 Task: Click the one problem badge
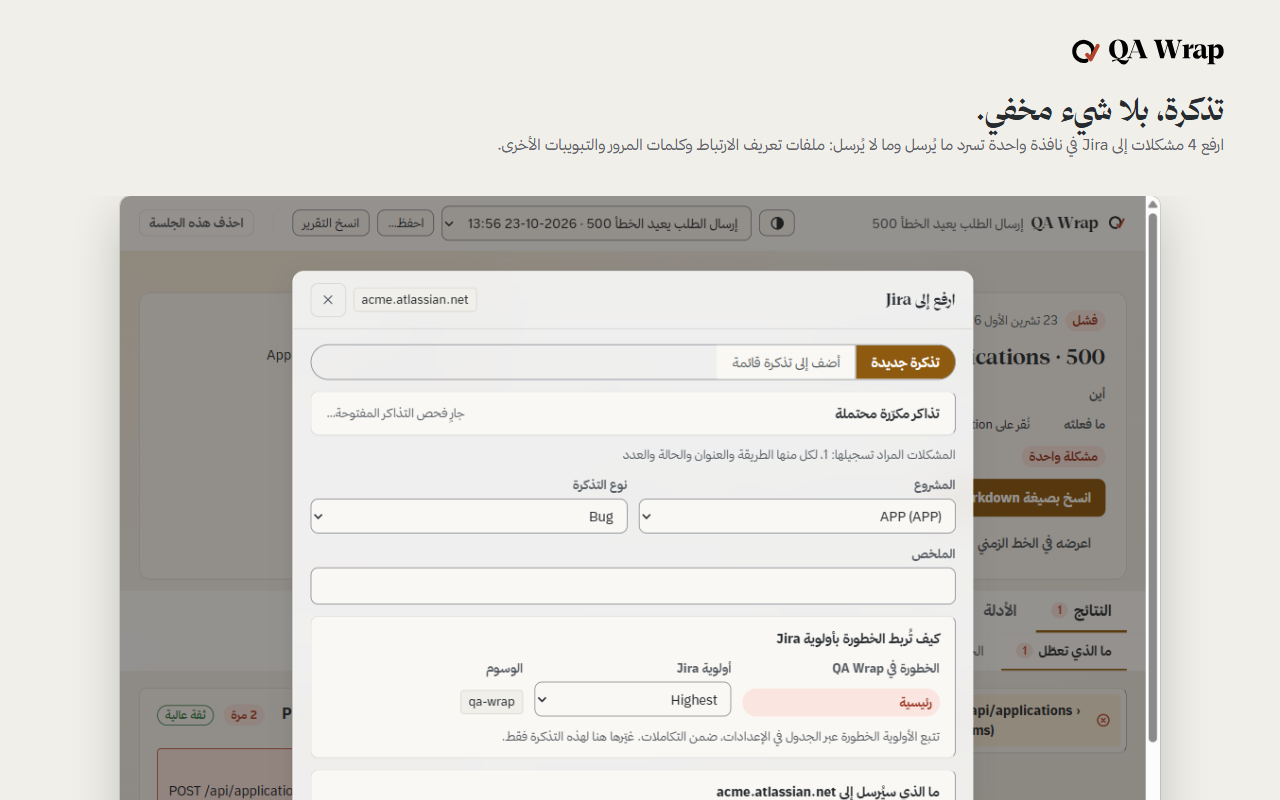coord(1064,456)
